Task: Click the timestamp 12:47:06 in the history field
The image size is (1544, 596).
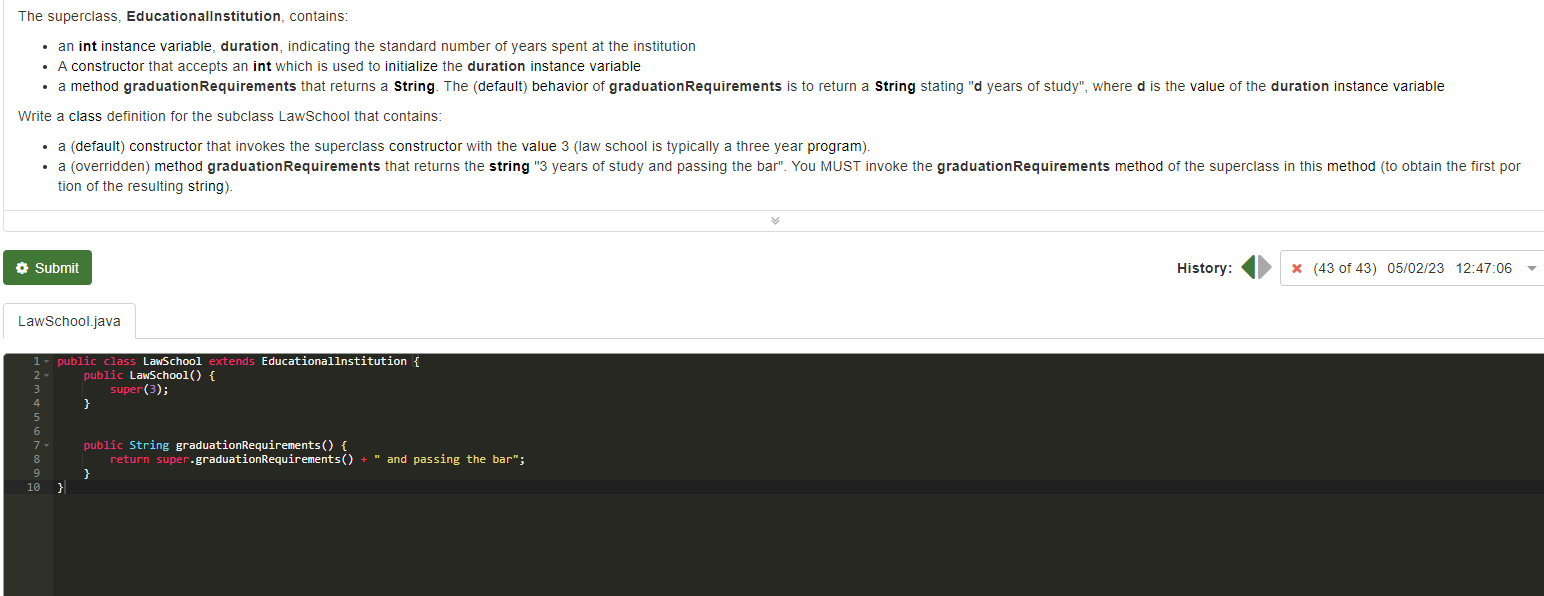Action: tap(1486, 267)
